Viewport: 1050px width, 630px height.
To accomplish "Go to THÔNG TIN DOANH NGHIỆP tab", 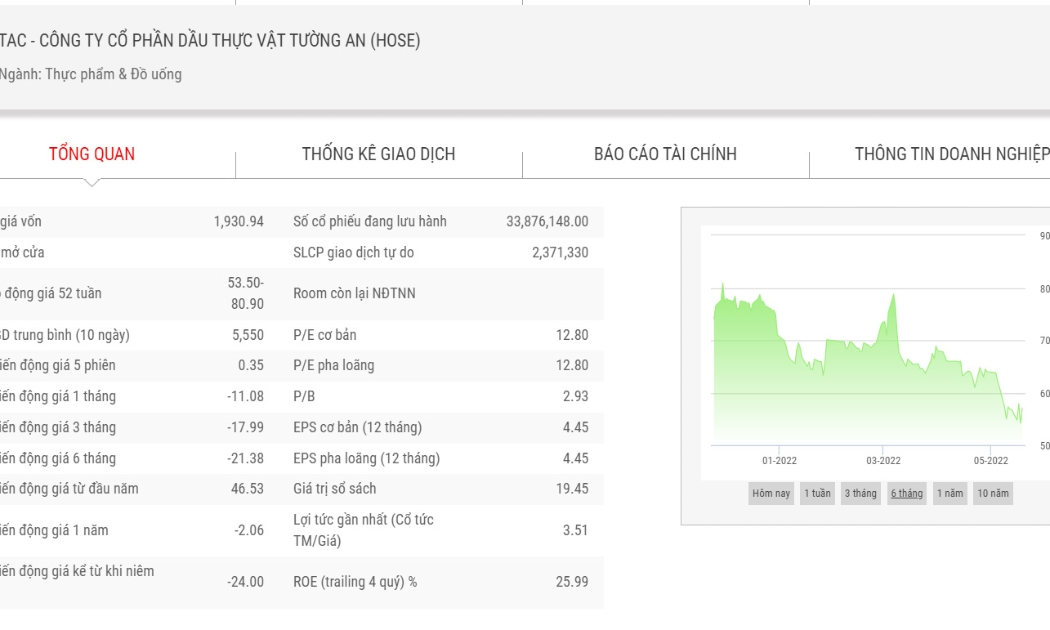I will click(952, 154).
